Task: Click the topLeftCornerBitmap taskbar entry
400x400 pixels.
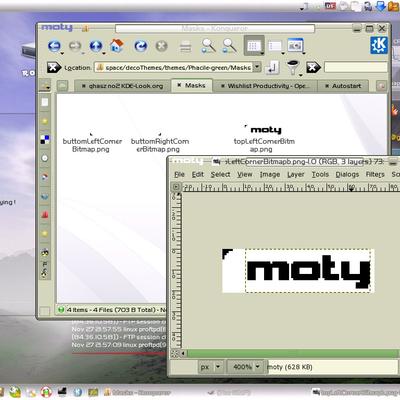Action: [x=355, y=392]
